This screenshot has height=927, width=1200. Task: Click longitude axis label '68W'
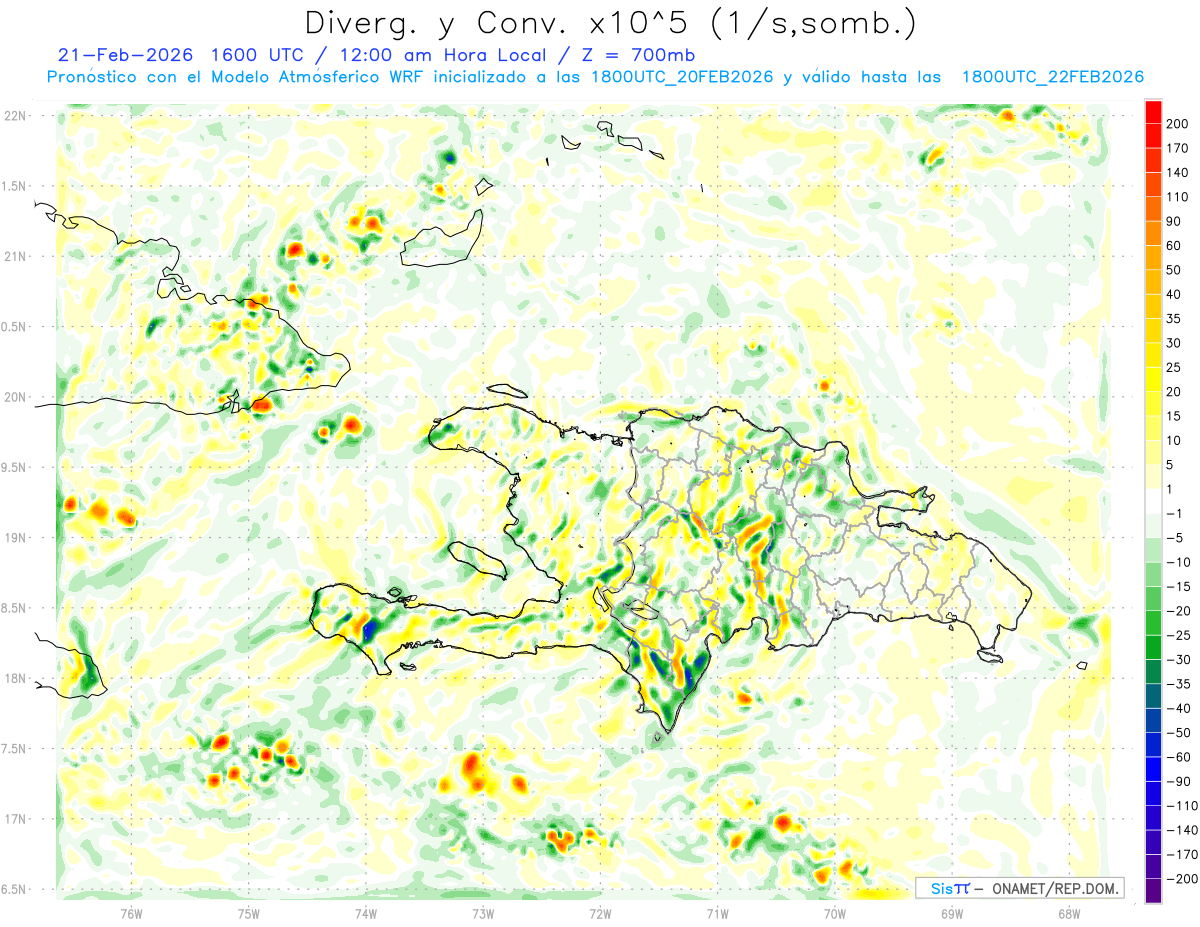[1069, 913]
